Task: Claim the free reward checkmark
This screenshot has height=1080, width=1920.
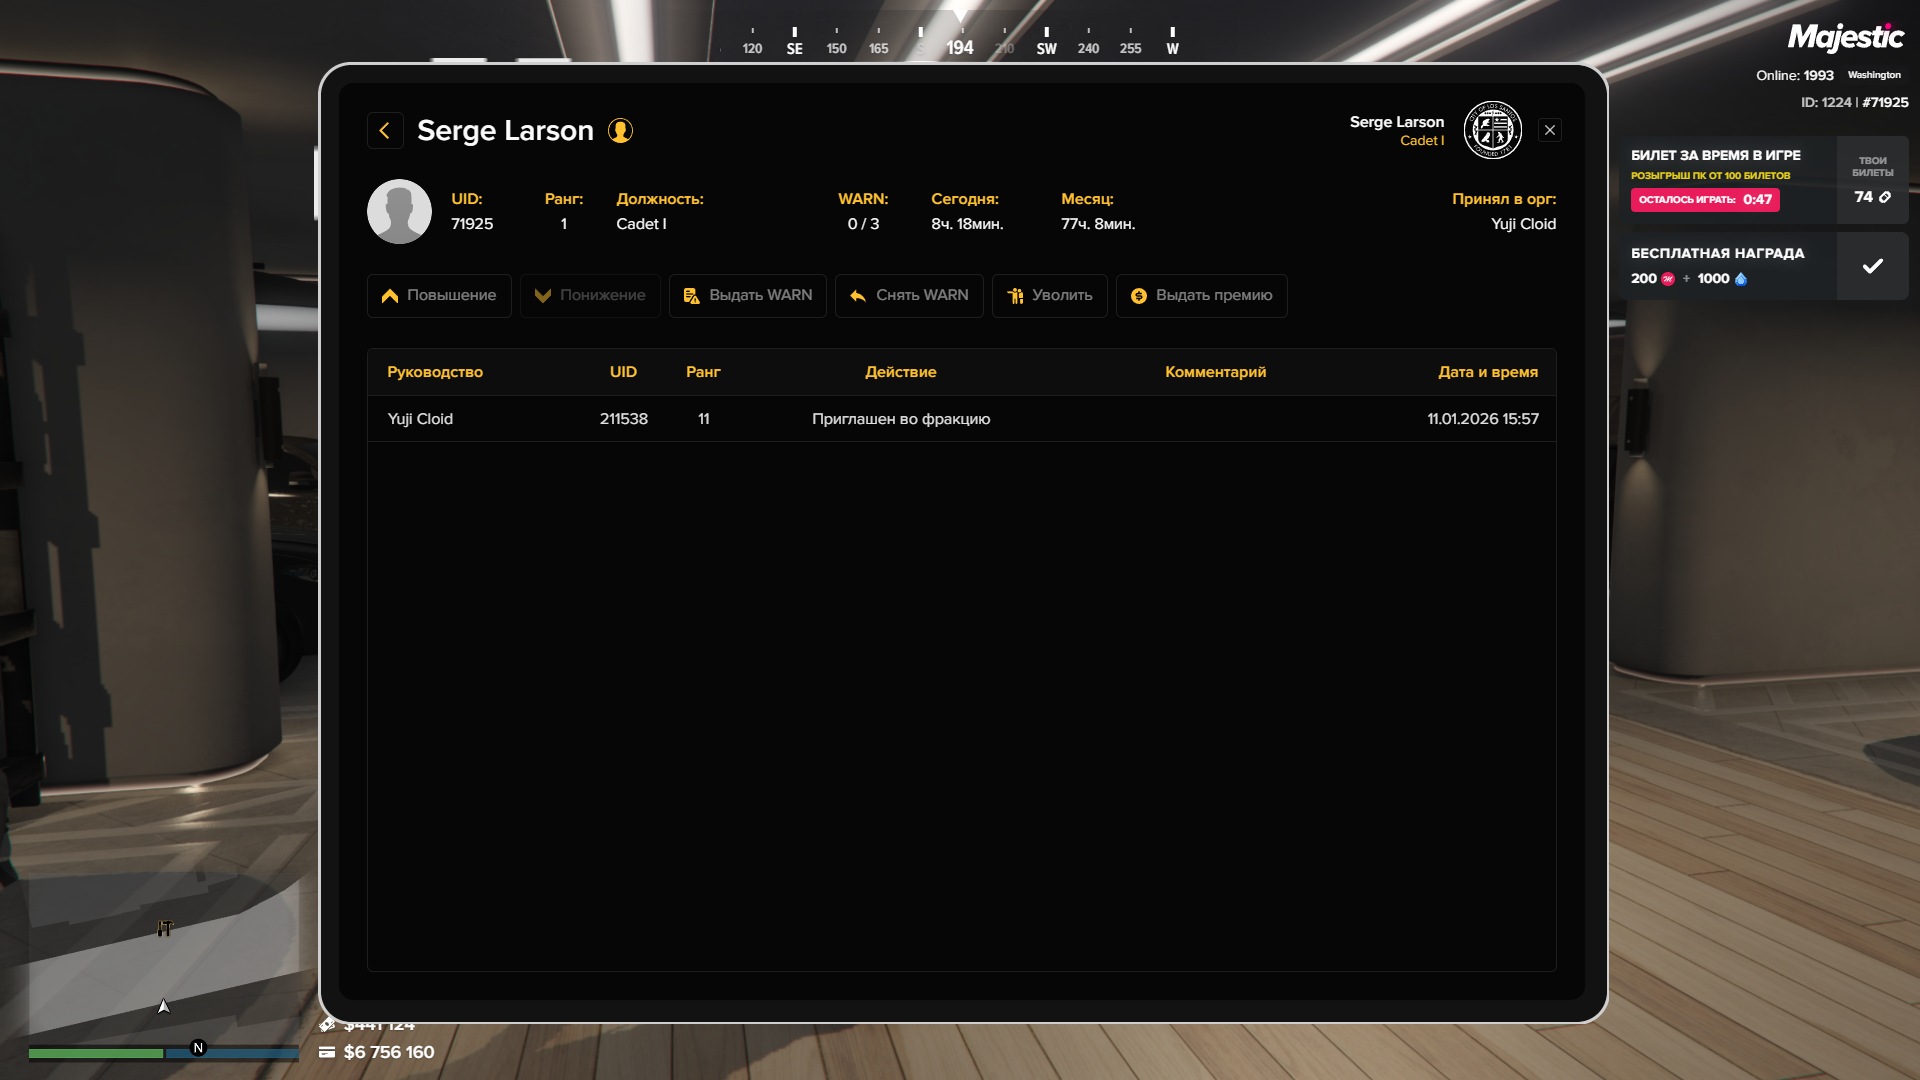Action: [x=1873, y=266]
